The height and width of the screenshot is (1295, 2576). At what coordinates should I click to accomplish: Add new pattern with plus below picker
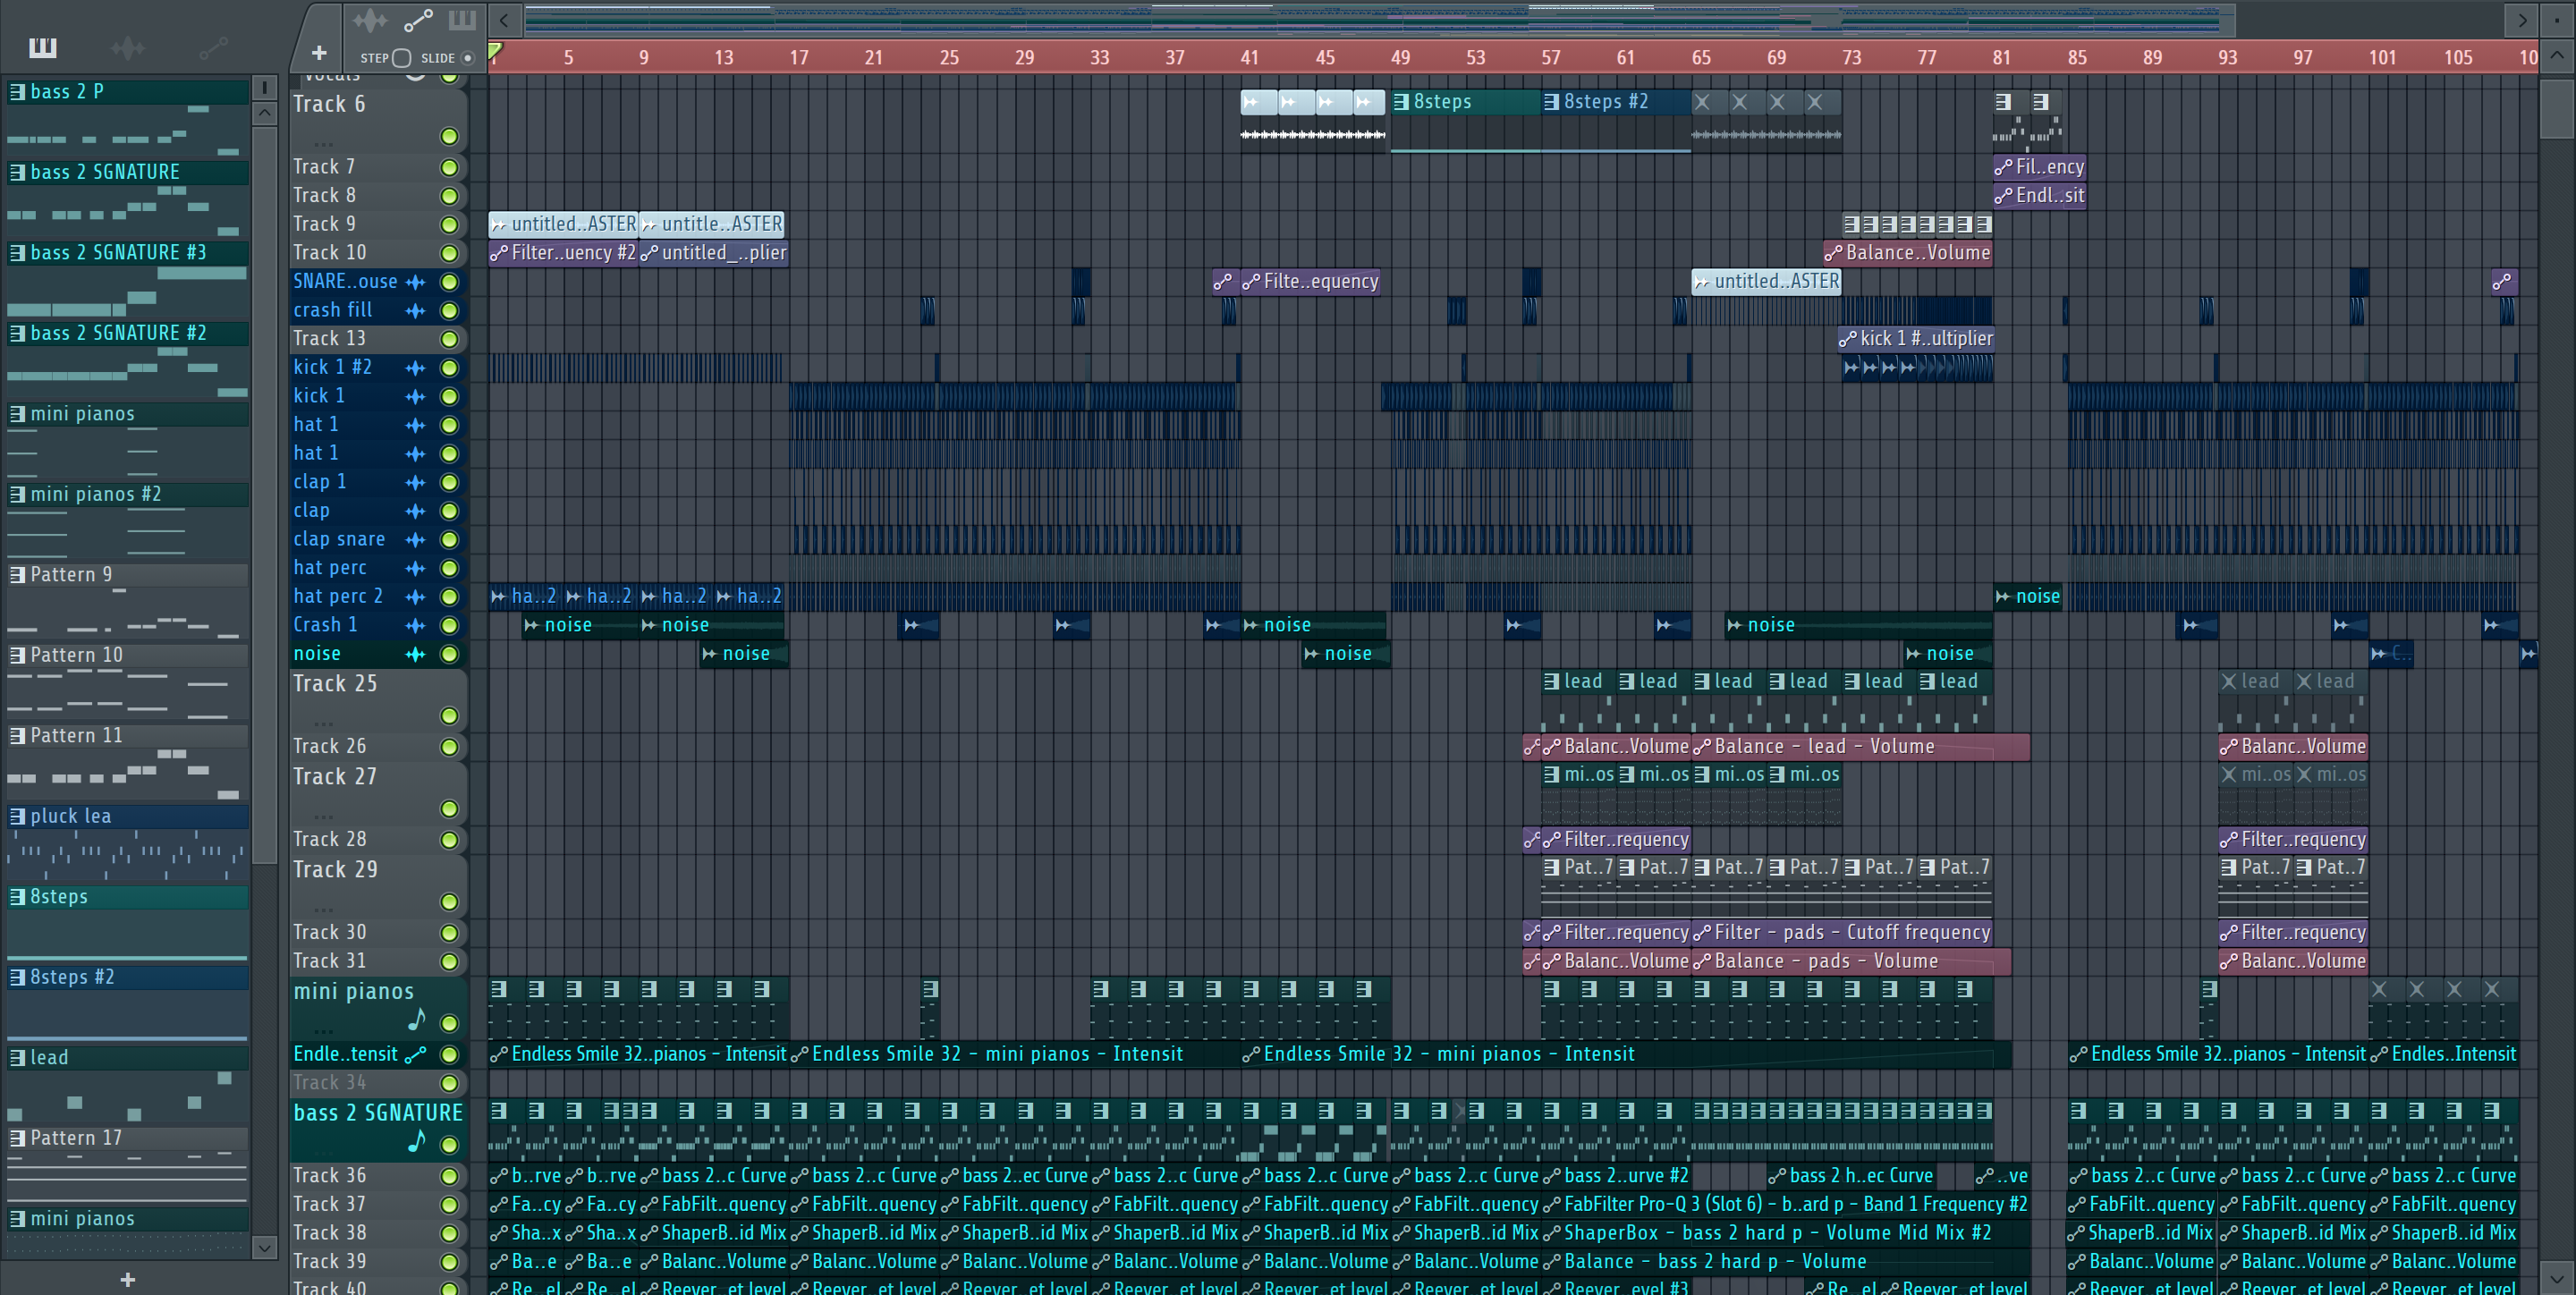127,1279
